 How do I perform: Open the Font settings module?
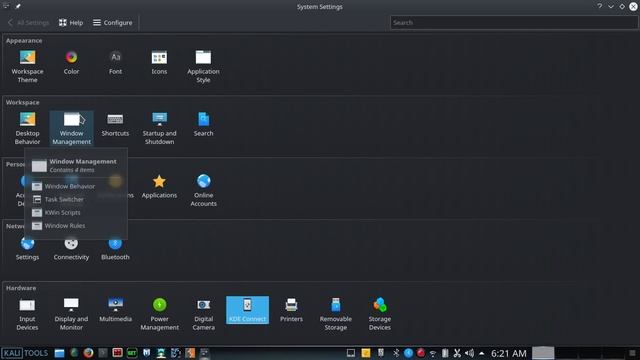116,62
